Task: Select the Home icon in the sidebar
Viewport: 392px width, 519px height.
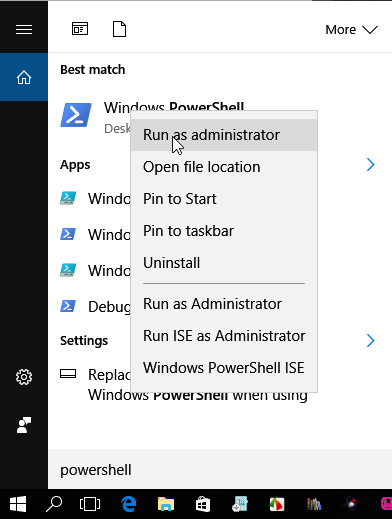Action: (24, 77)
